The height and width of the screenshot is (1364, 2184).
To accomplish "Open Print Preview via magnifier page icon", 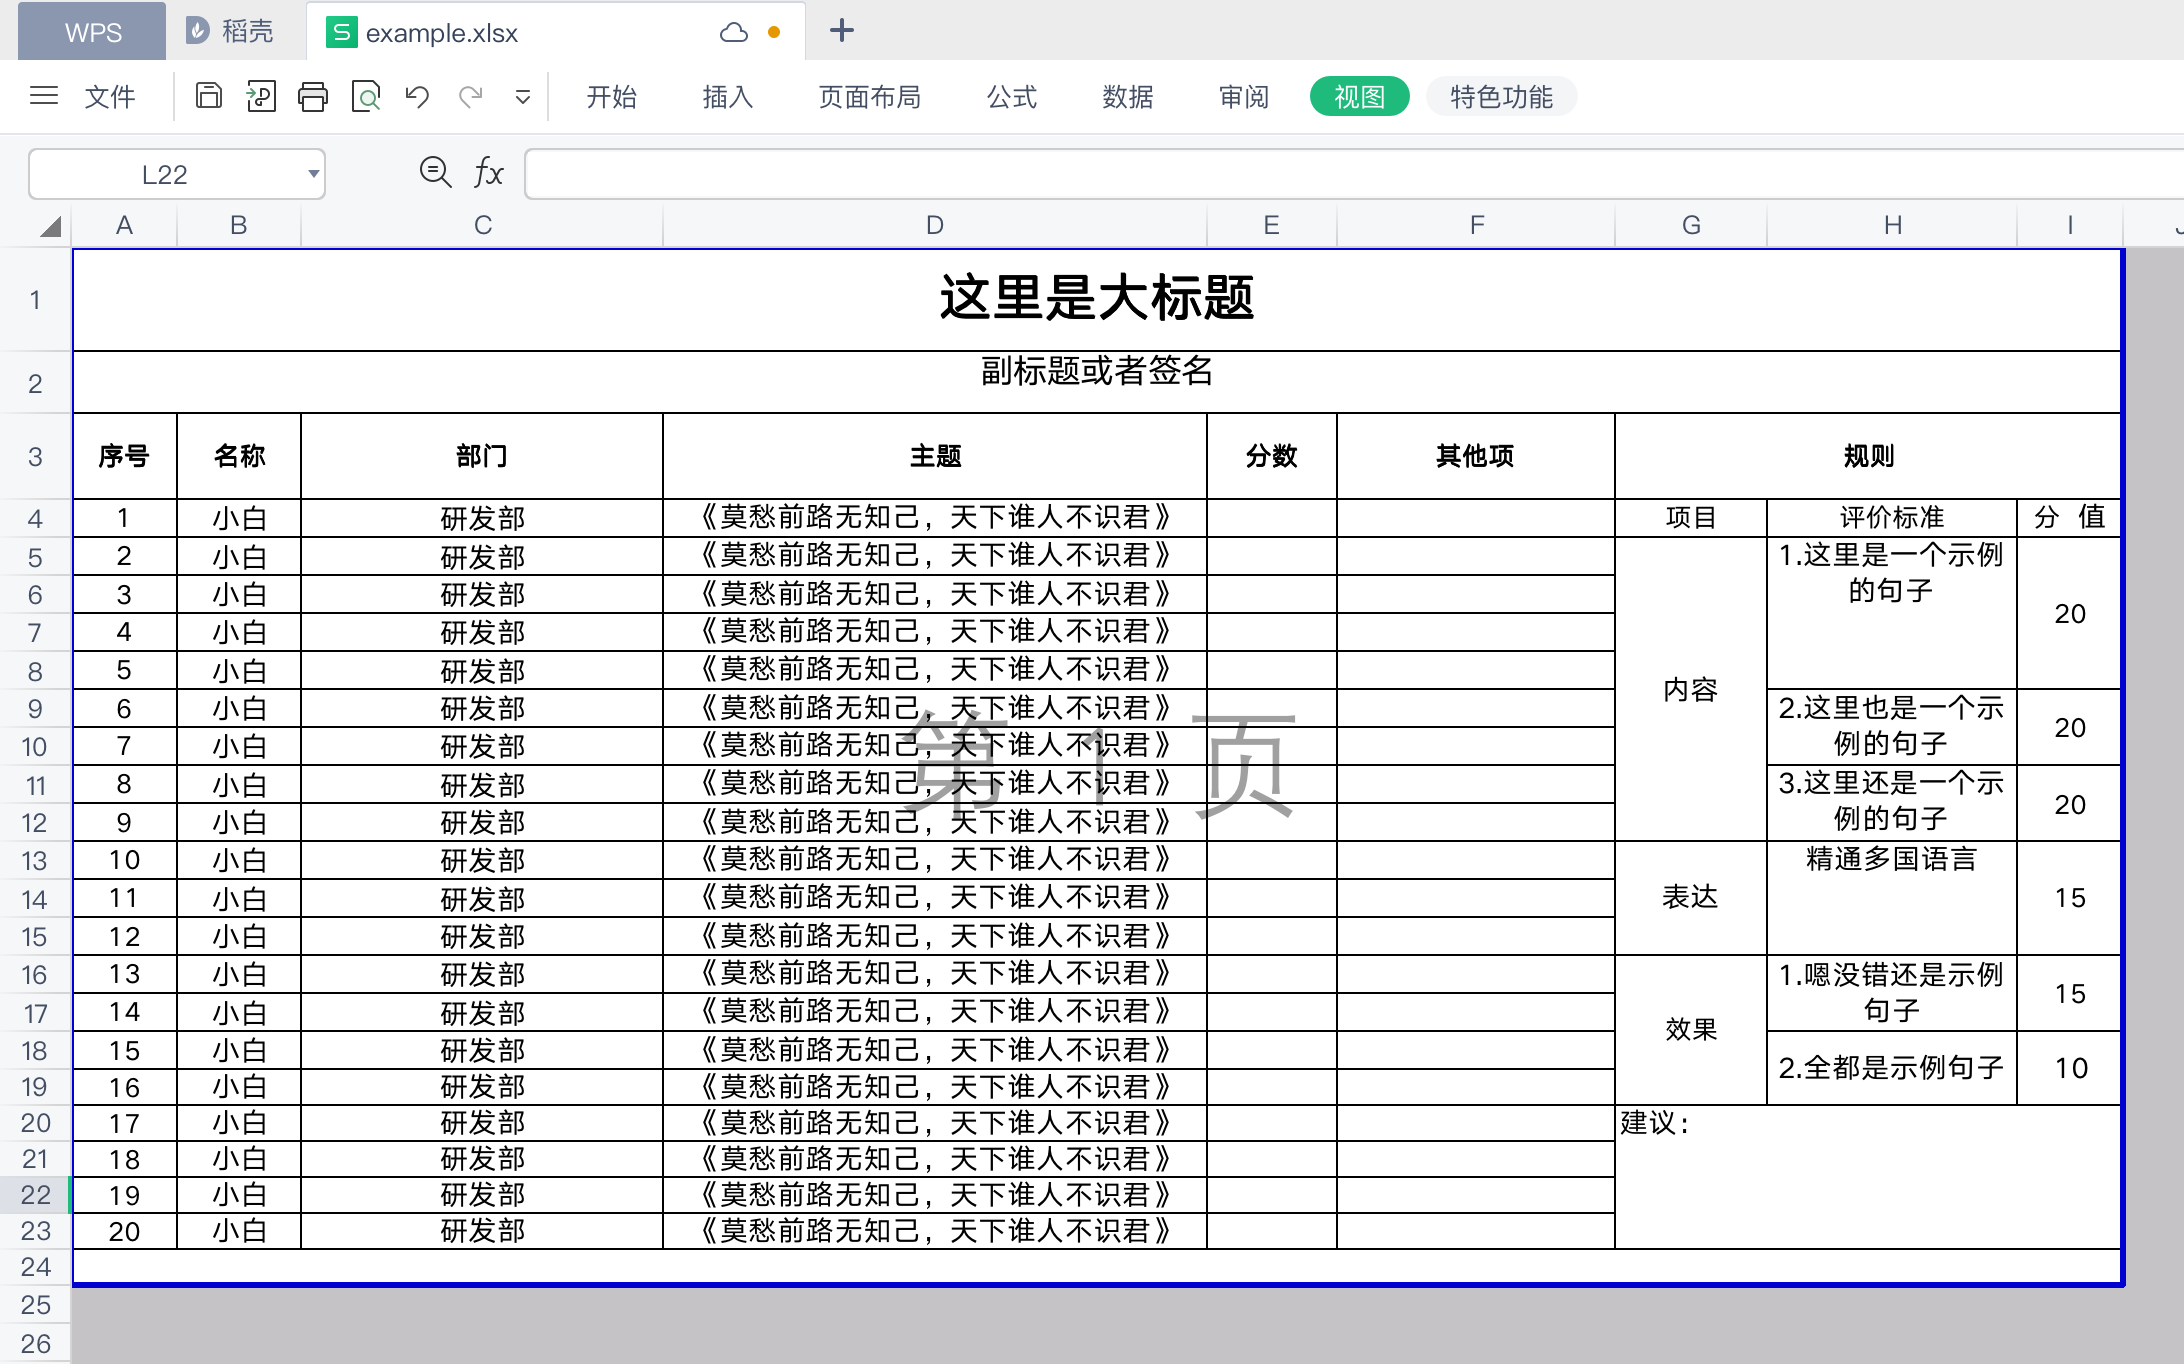I will tap(366, 96).
